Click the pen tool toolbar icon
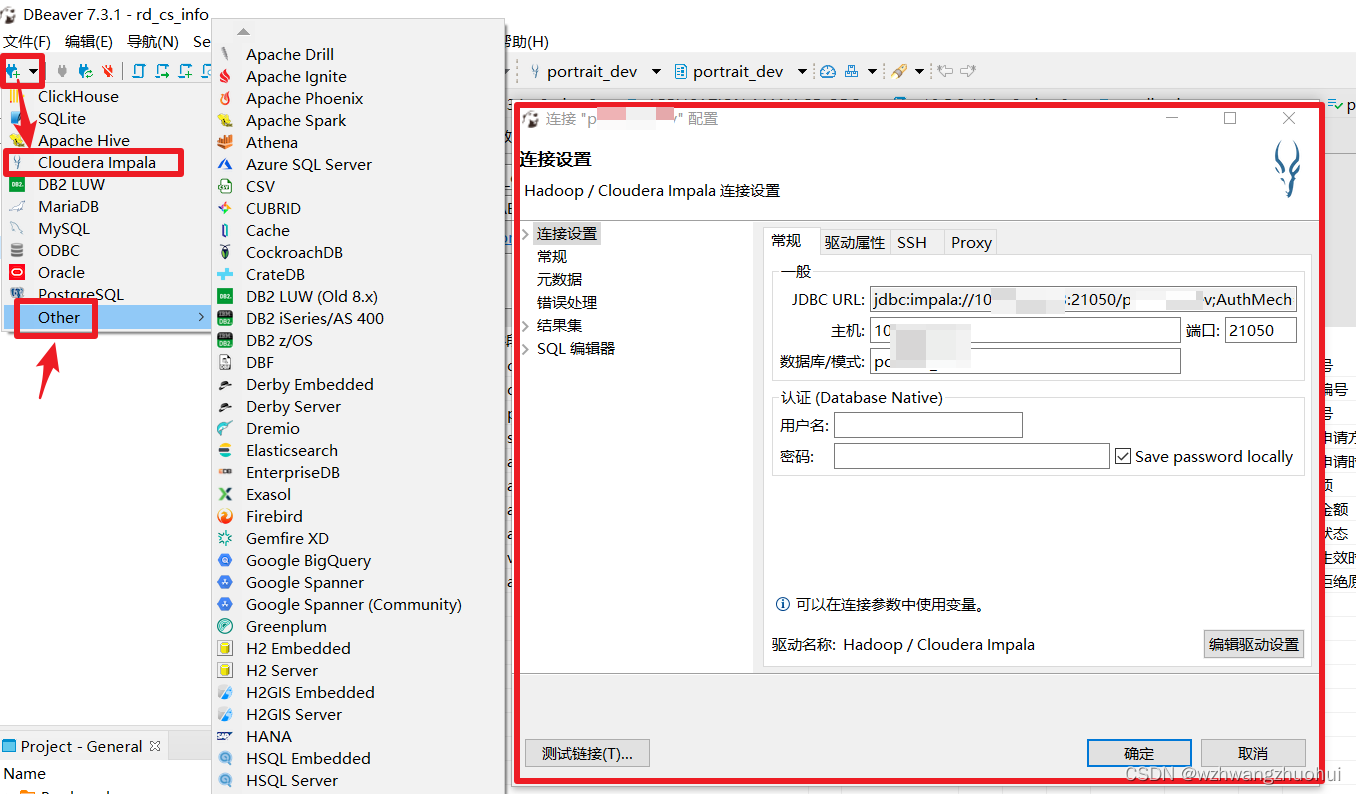 pos(899,71)
